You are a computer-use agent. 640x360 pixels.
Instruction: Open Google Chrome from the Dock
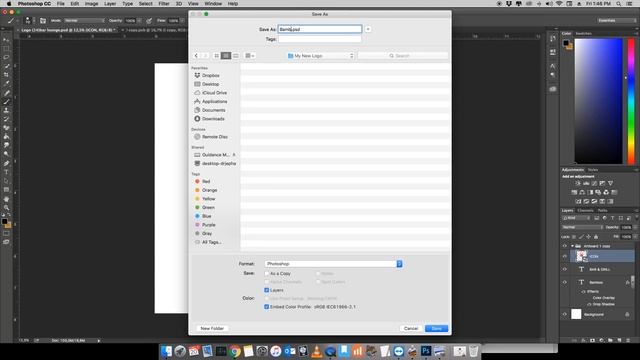235,351
